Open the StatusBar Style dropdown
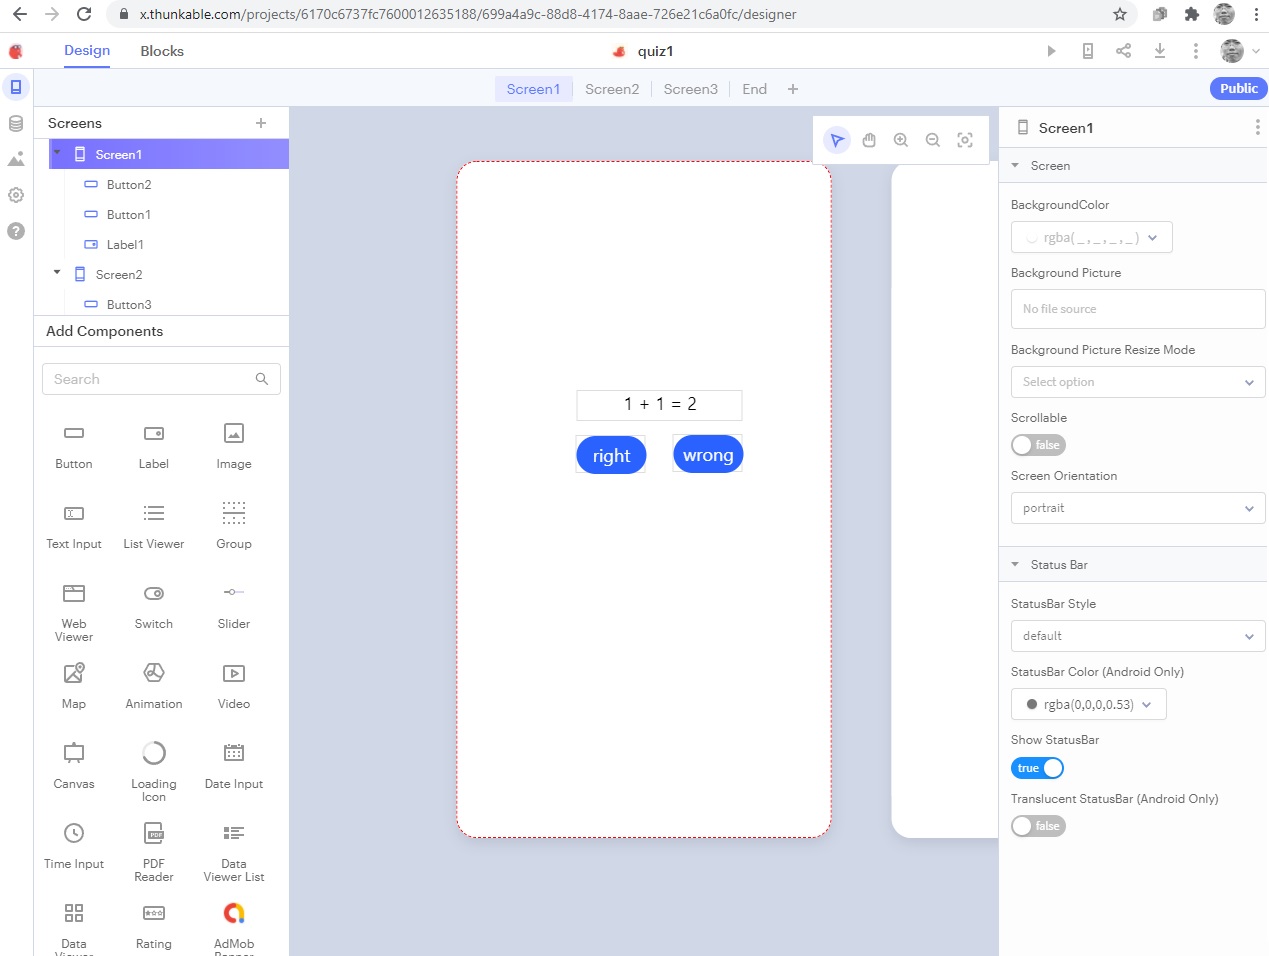This screenshot has width=1269, height=956. [x=1138, y=636]
